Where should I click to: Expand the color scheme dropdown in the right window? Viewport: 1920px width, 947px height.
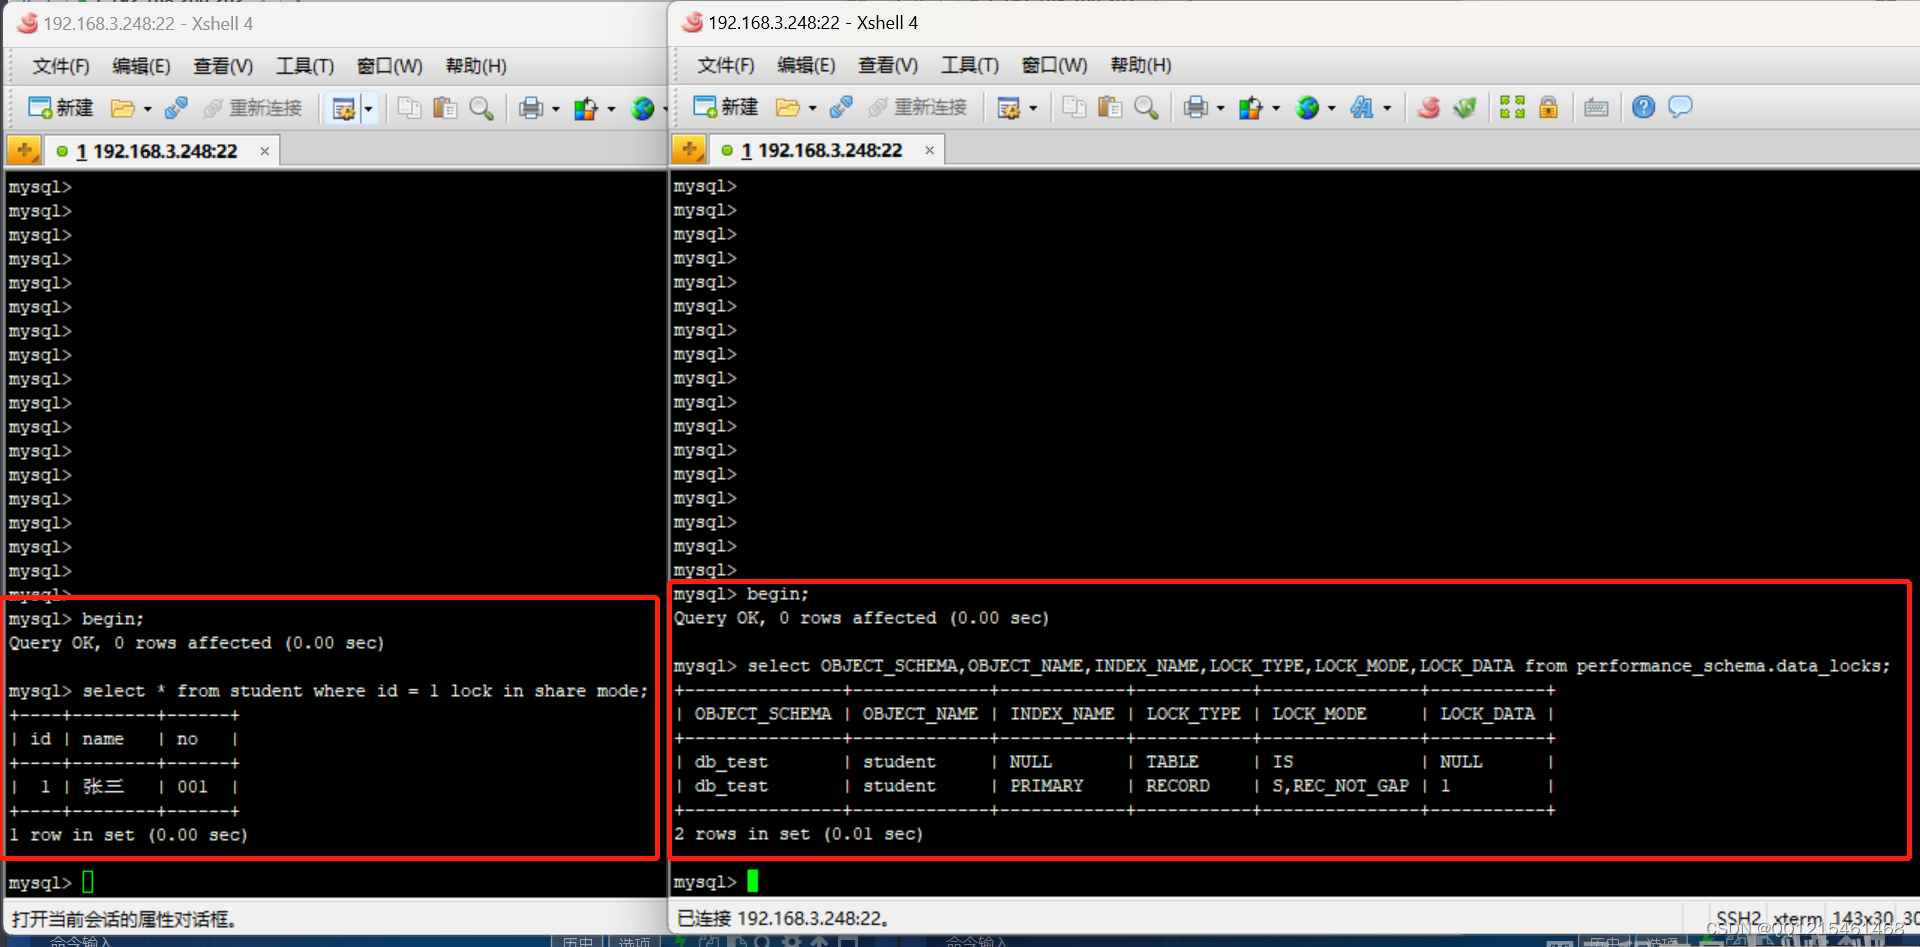click(x=1276, y=108)
